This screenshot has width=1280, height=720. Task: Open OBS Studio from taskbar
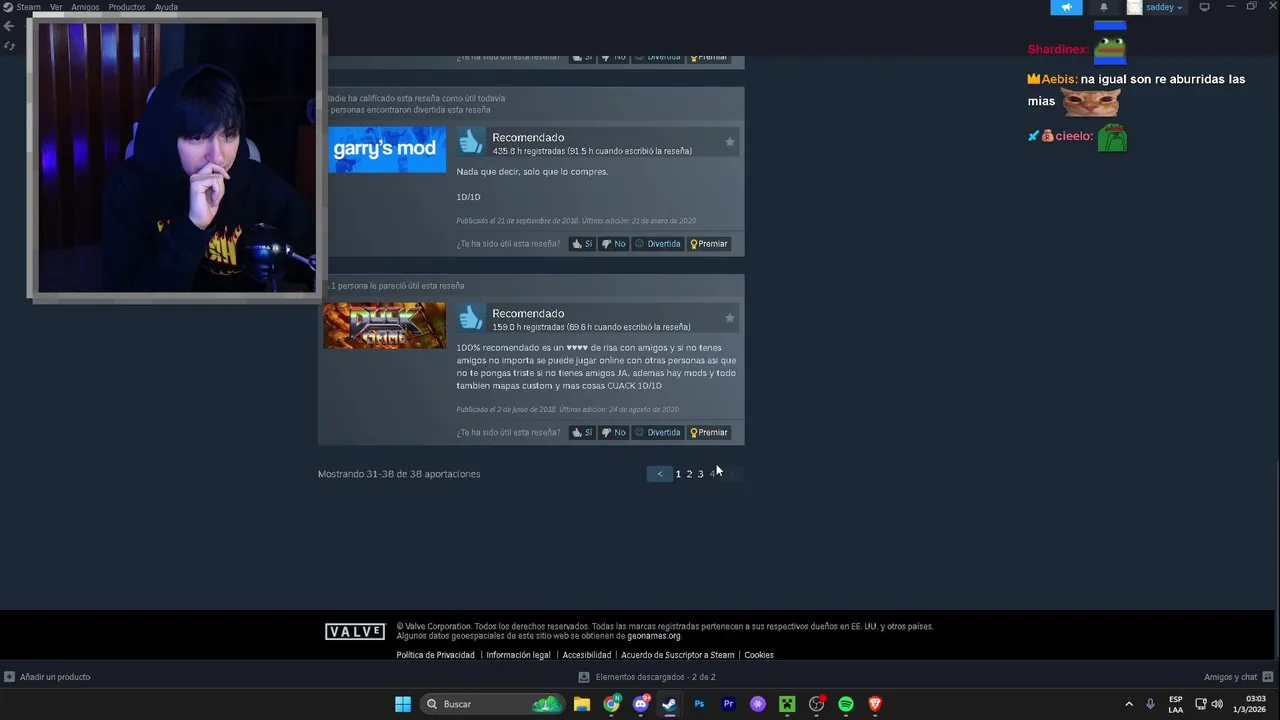[816, 704]
